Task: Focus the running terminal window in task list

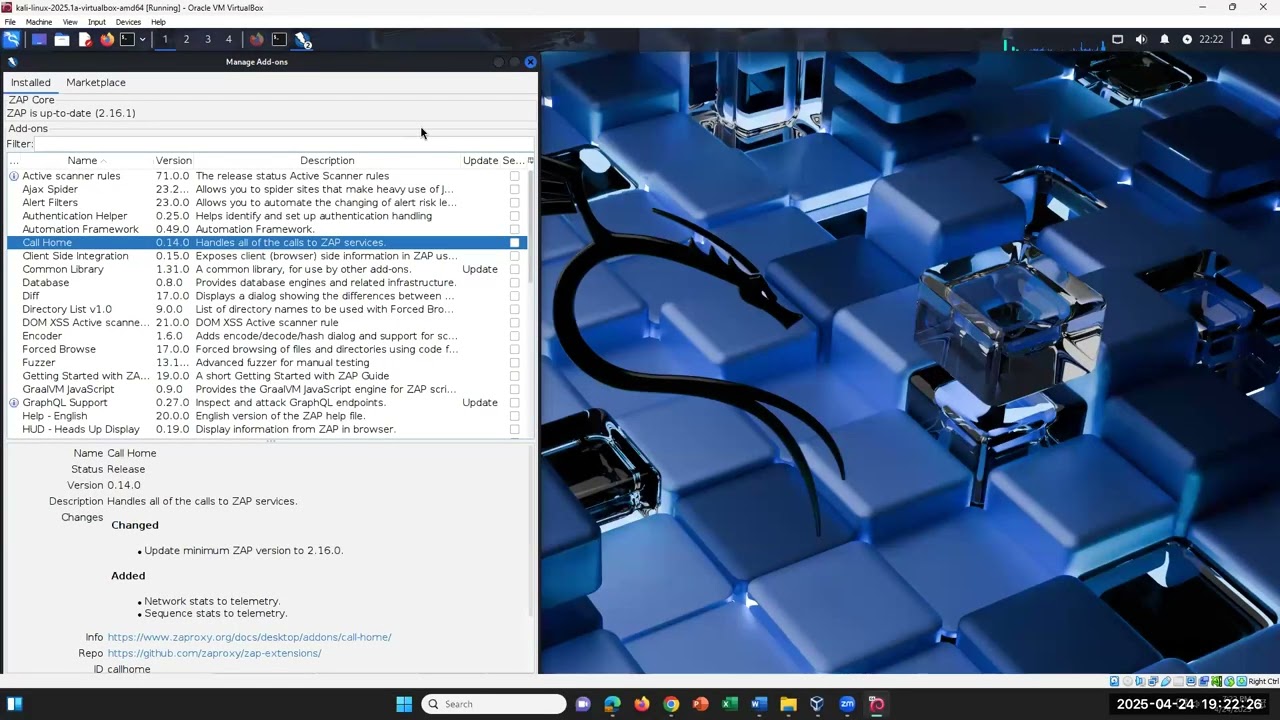Action: point(279,39)
